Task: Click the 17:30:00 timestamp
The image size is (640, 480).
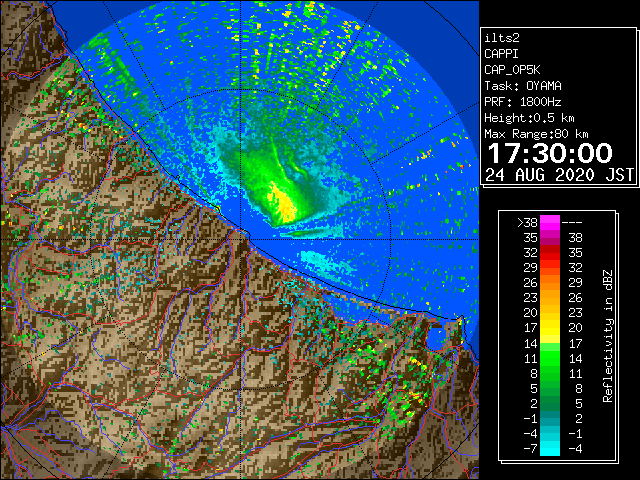Action: click(x=550, y=153)
